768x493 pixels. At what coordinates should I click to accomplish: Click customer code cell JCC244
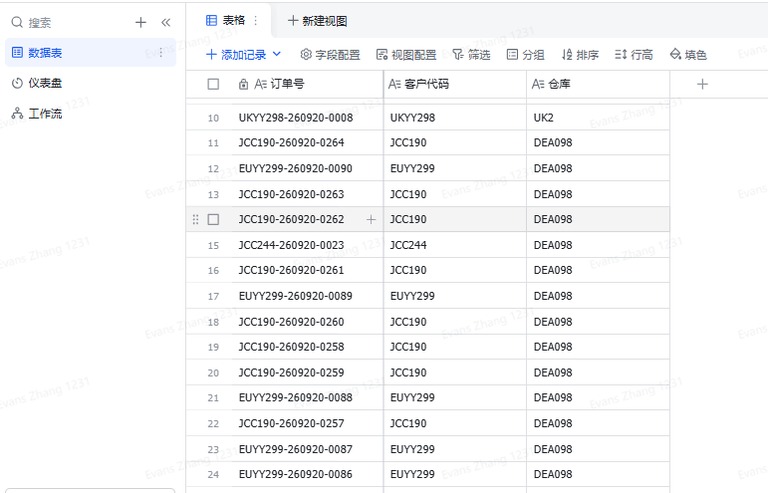pos(455,245)
